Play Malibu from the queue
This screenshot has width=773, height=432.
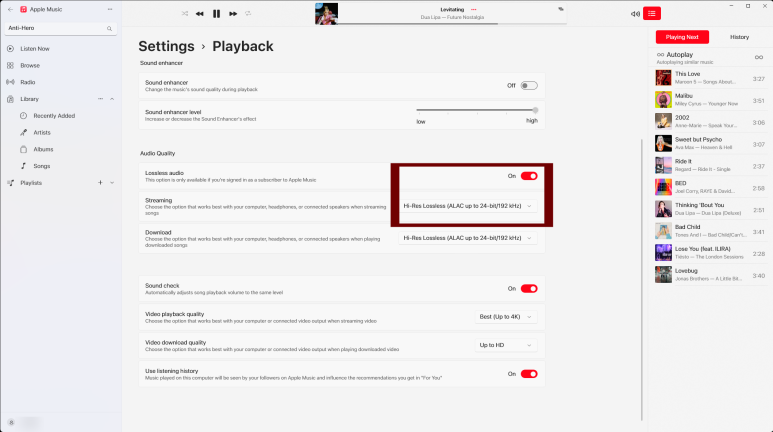click(710, 100)
